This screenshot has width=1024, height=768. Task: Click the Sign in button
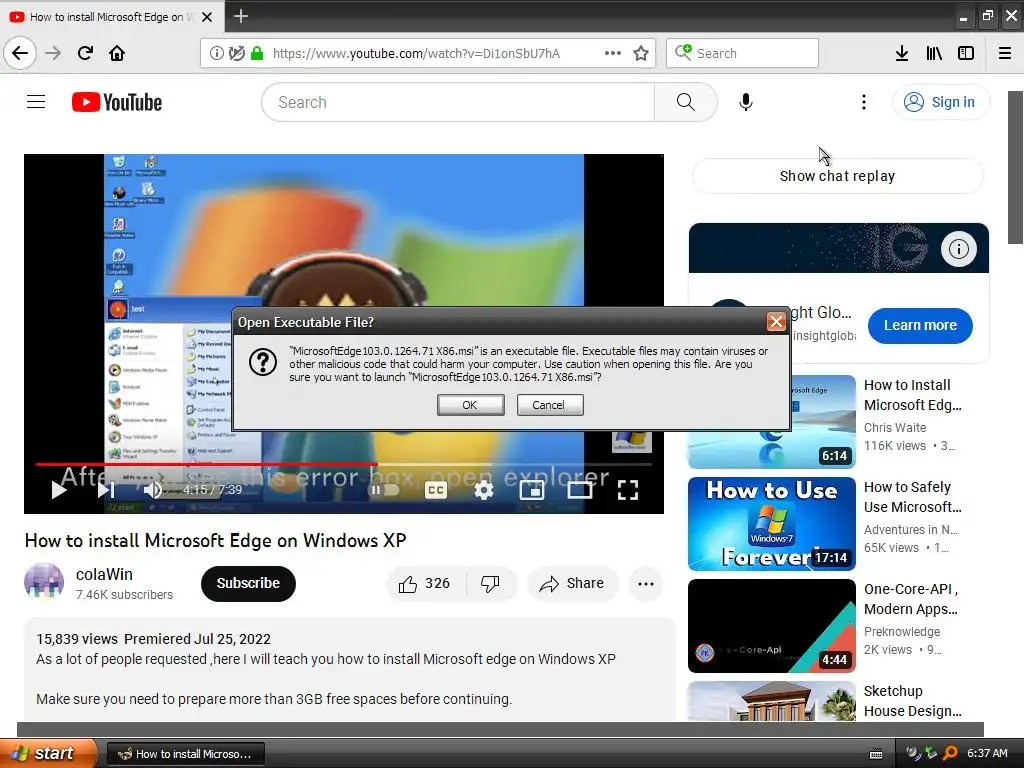940,102
